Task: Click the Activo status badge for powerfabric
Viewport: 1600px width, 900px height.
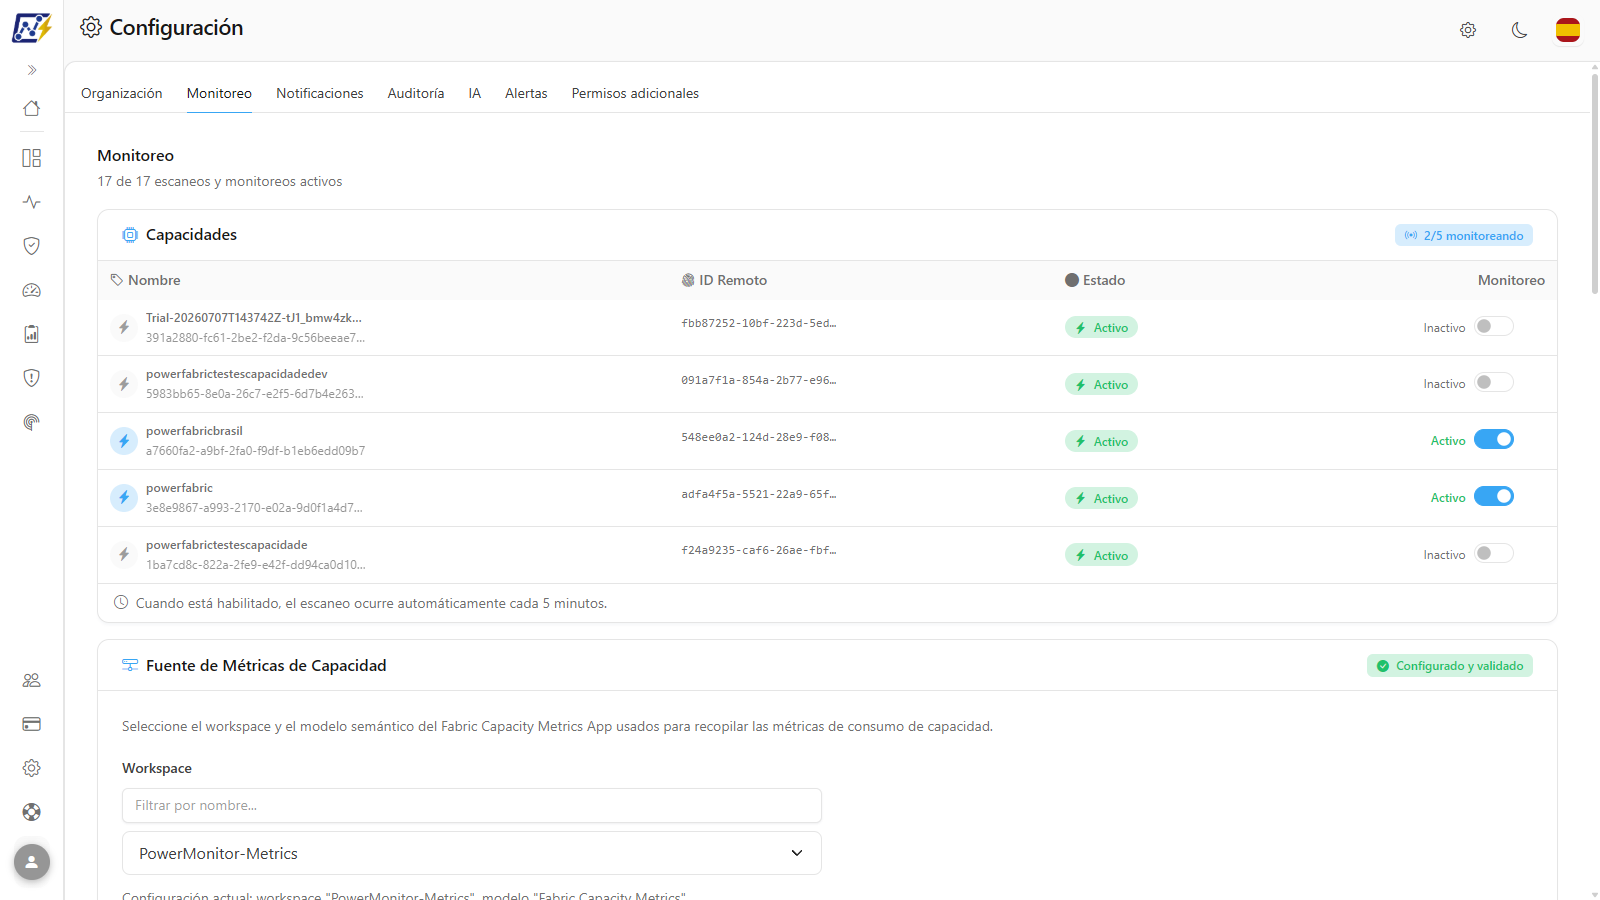Action: [x=1101, y=498]
